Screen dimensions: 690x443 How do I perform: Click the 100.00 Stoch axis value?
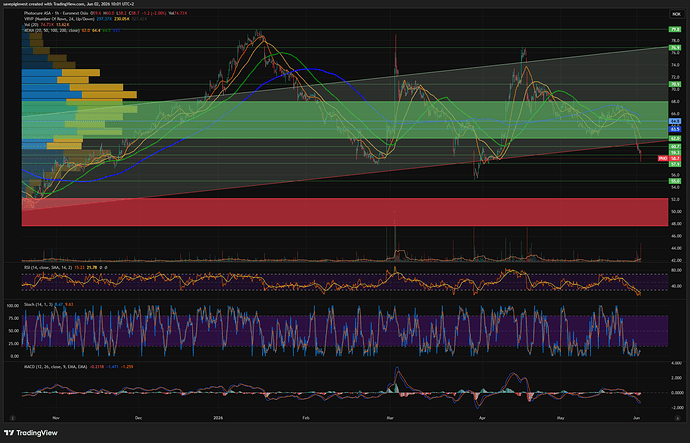click(x=14, y=305)
